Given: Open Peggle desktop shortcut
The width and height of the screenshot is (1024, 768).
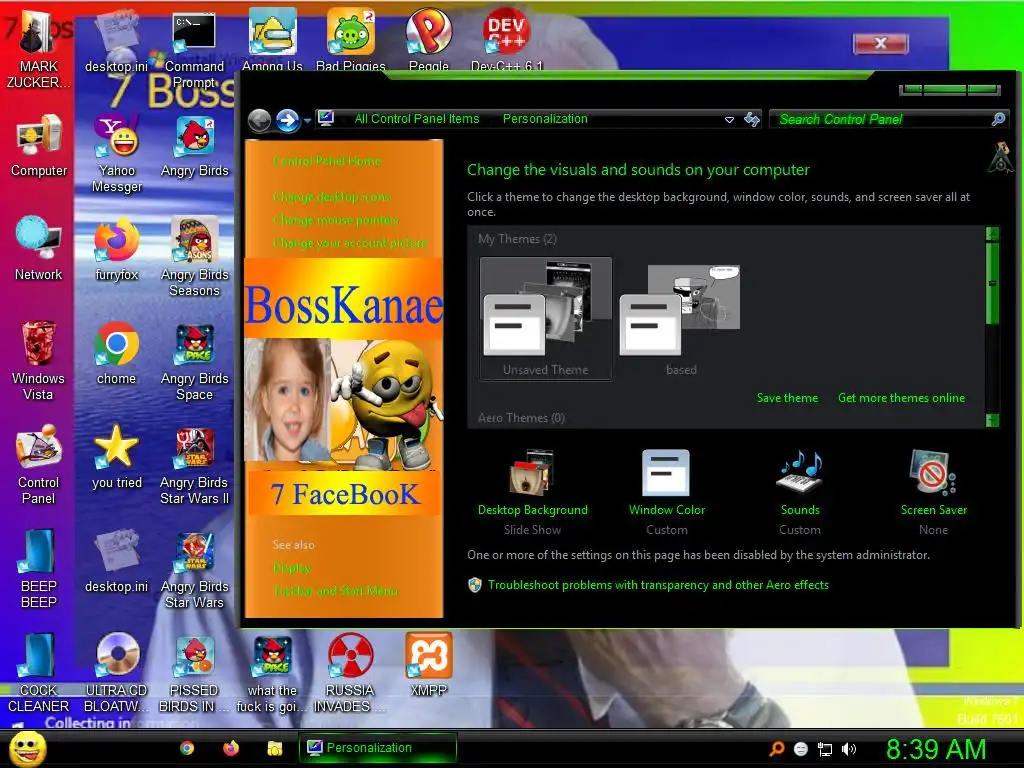Looking at the screenshot, I should pos(429,38).
